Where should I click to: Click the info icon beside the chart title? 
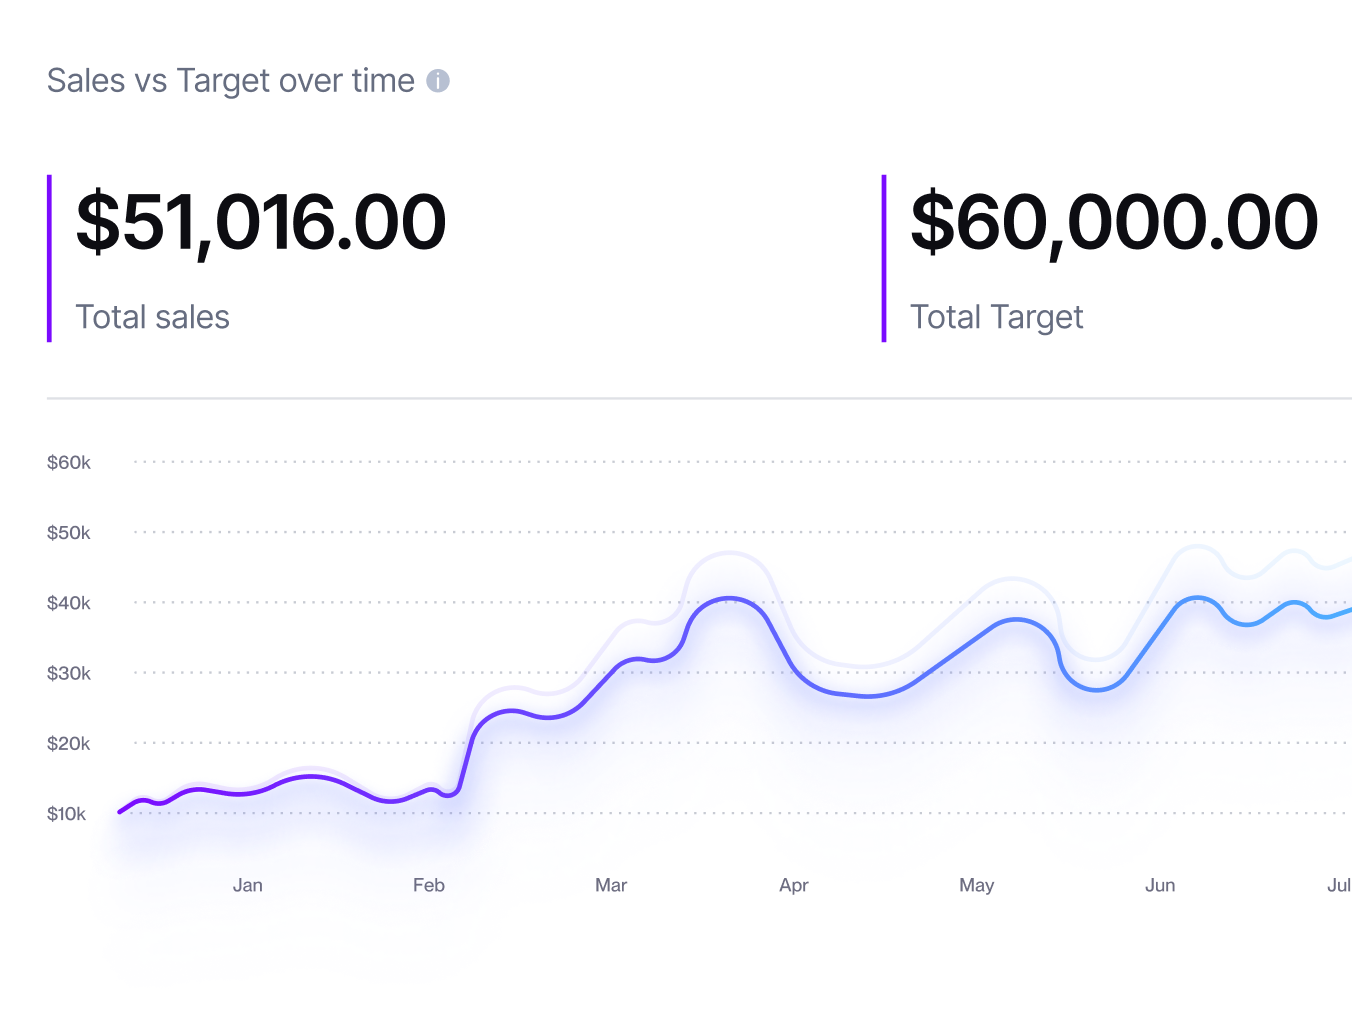click(x=438, y=81)
